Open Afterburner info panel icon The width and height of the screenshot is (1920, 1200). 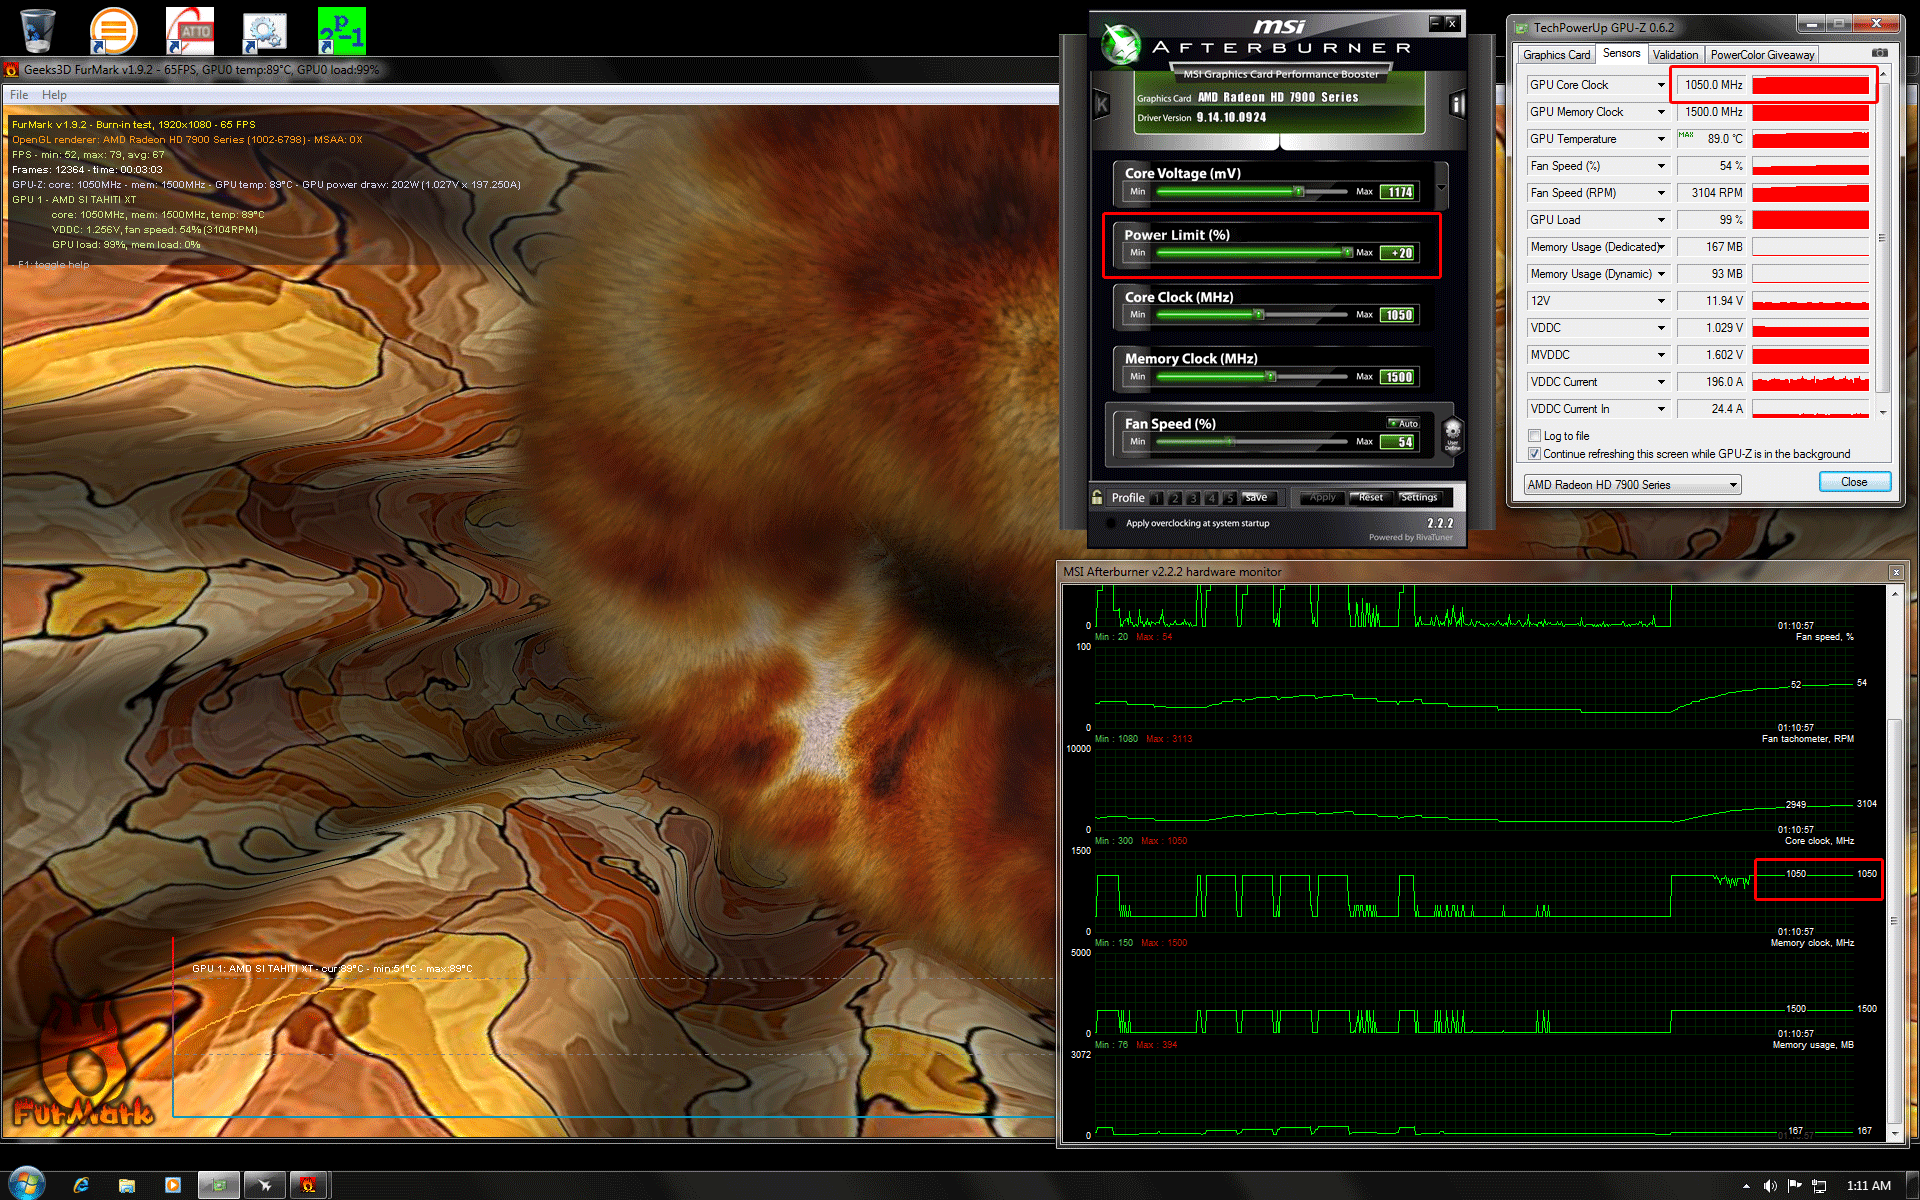click(x=1457, y=104)
